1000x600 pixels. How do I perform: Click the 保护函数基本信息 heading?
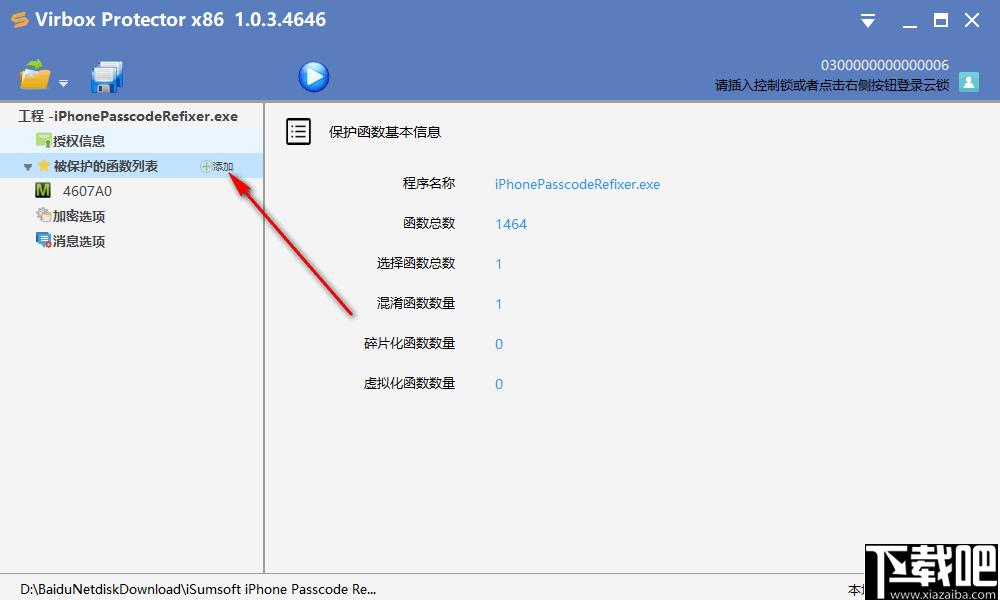coord(385,132)
